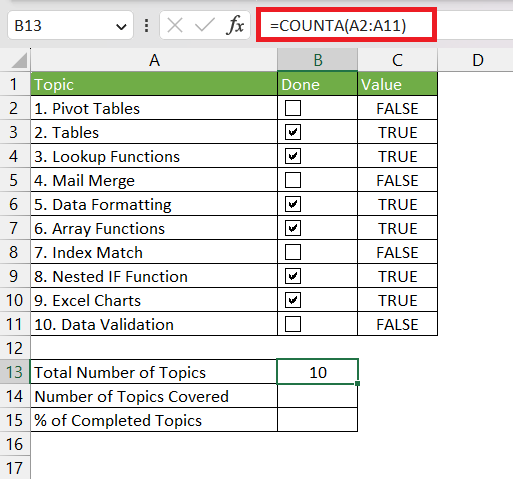Screen dimensions: 513x479
Task: Click the fill handle of cell B13
Action: (357, 384)
